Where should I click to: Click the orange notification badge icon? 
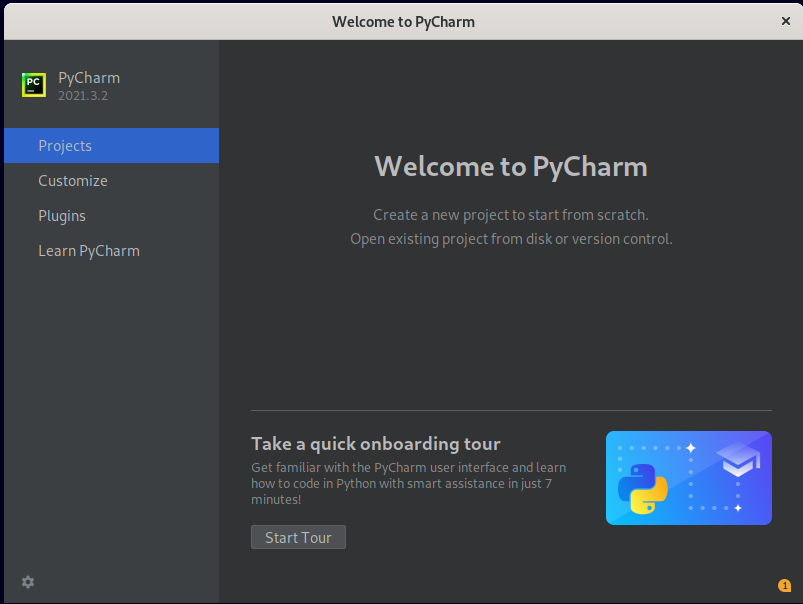click(x=784, y=585)
